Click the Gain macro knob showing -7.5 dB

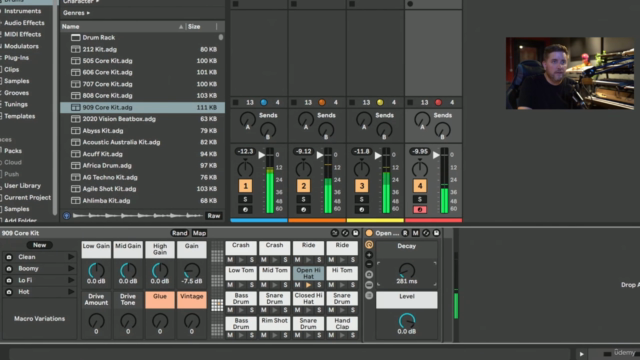pyautogui.click(x=191, y=271)
